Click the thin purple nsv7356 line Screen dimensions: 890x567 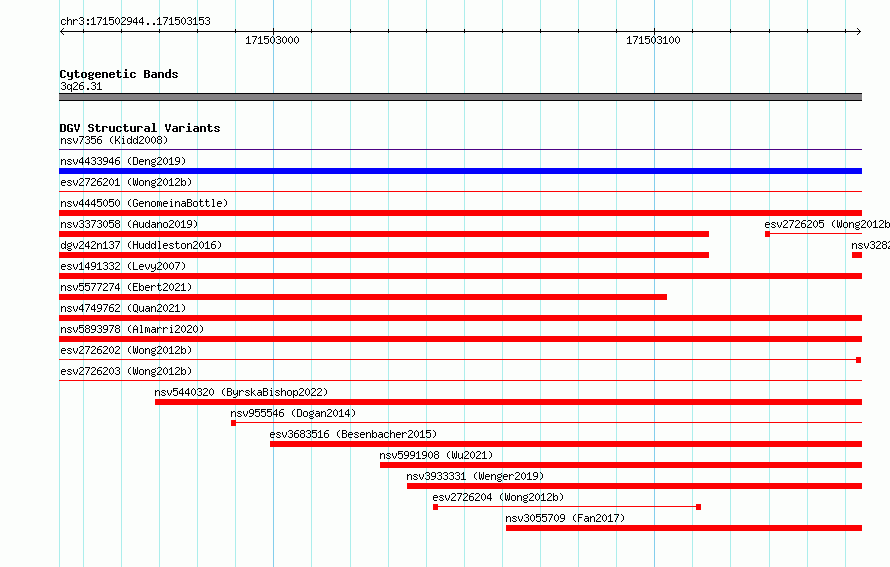coord(460,149)
